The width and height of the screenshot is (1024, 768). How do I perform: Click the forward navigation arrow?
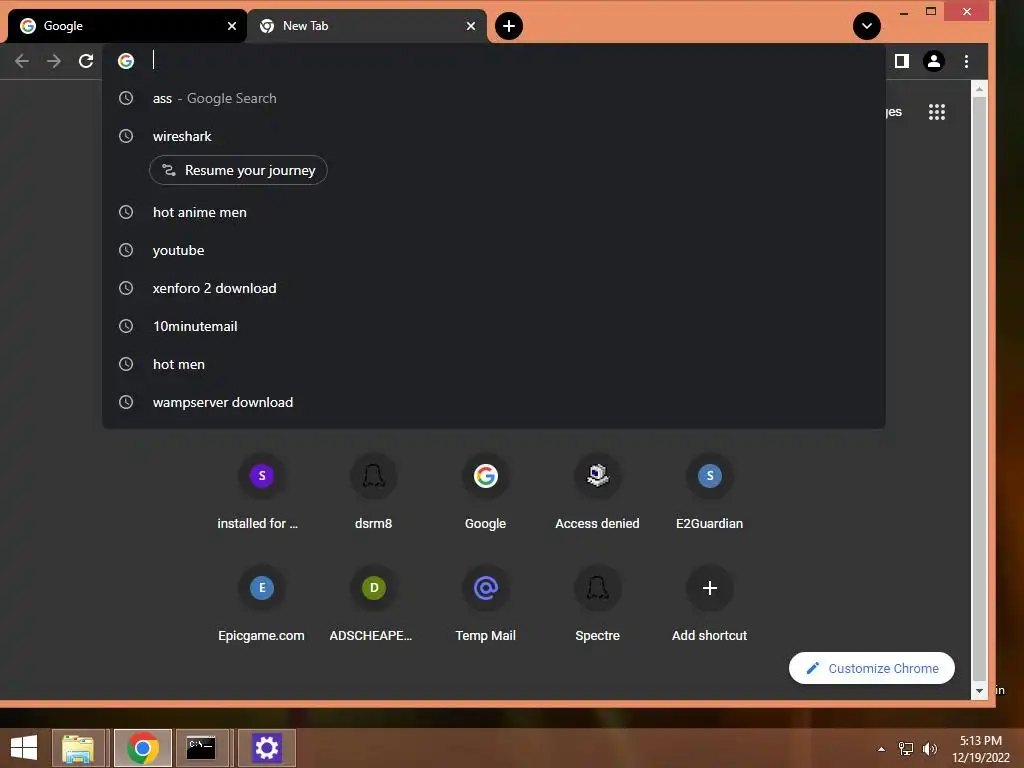[x=54, y=61]
